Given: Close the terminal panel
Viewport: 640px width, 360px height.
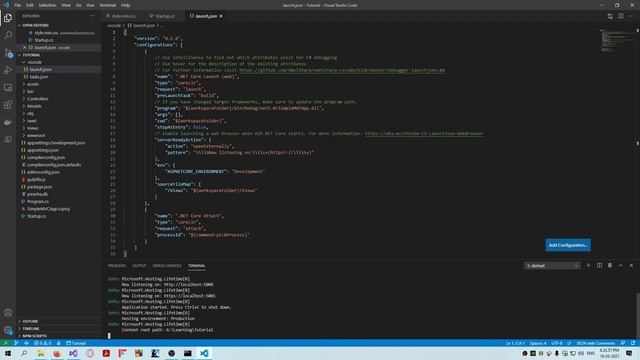Looking at the screenshot, I should tap(631, 265).
